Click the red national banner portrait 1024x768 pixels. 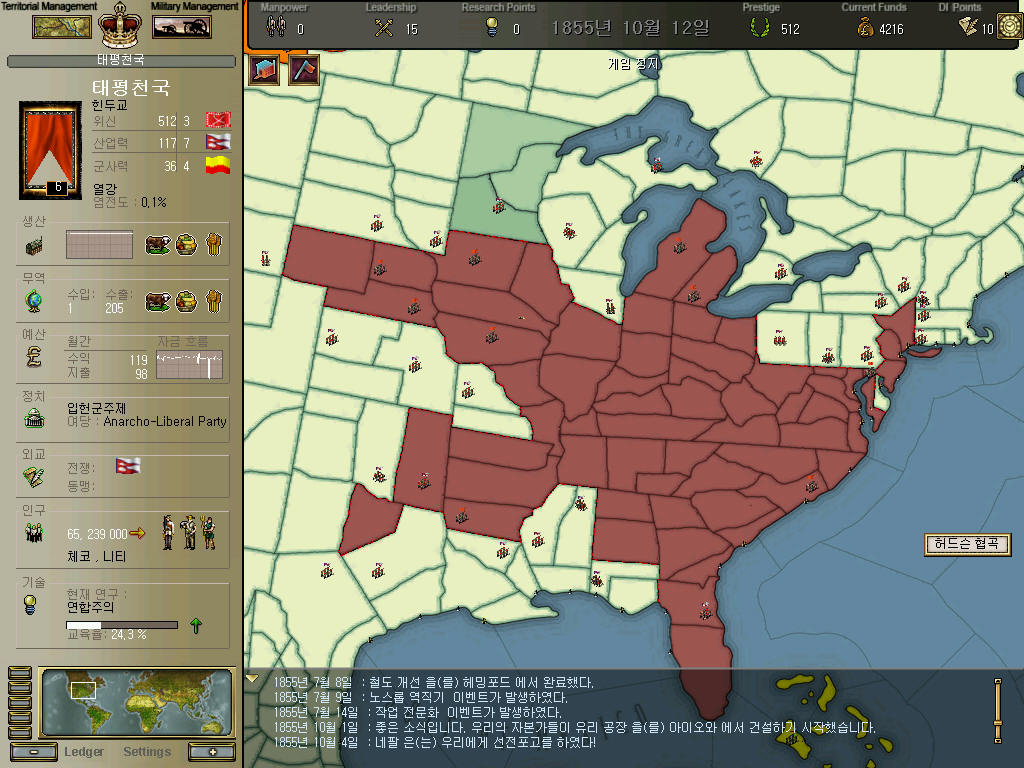(x=50, y=150)
